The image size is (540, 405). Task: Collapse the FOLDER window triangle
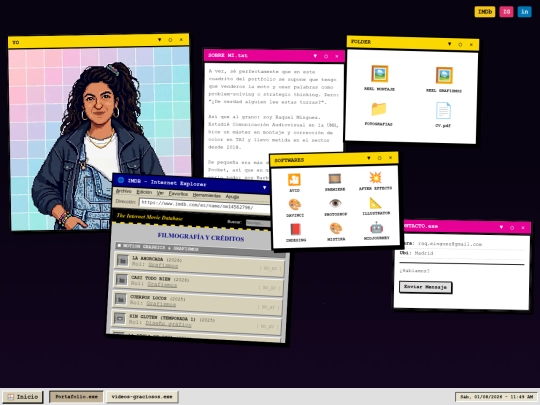point(449,44)
